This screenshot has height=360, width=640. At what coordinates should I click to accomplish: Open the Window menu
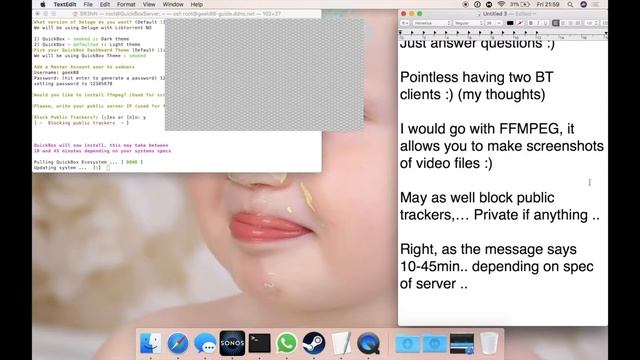point(173,4)
